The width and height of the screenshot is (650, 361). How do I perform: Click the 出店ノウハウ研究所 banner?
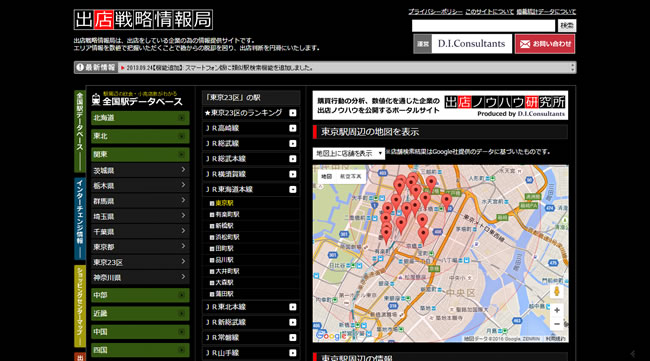point(440,105)
